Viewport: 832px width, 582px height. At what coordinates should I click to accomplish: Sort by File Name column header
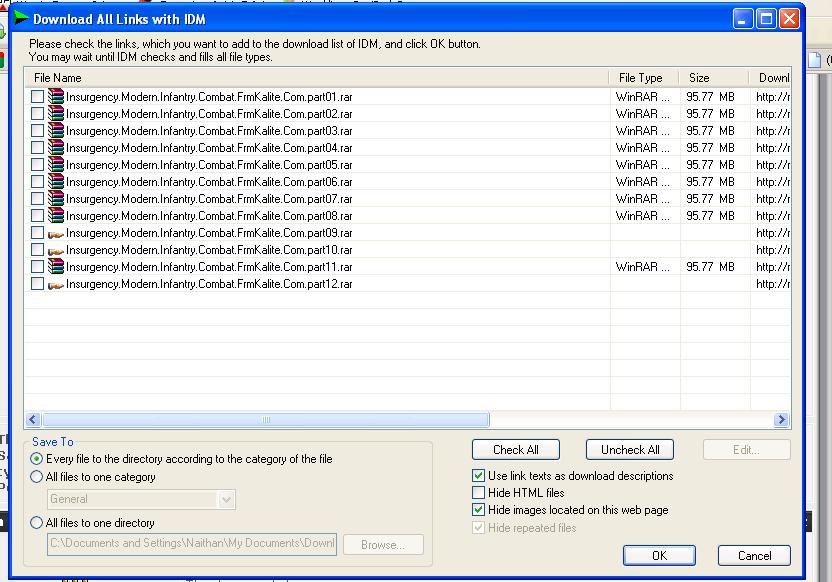point(316,78)
